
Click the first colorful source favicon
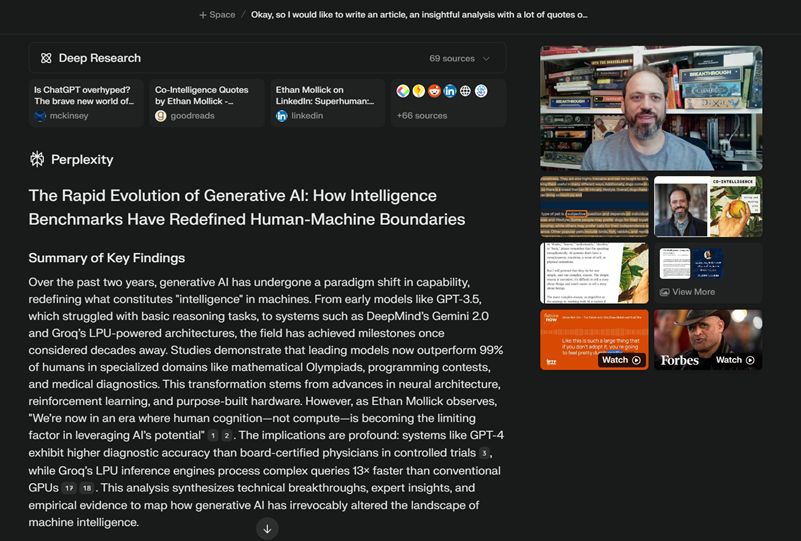pyautogui.click(x=403, y=91)
